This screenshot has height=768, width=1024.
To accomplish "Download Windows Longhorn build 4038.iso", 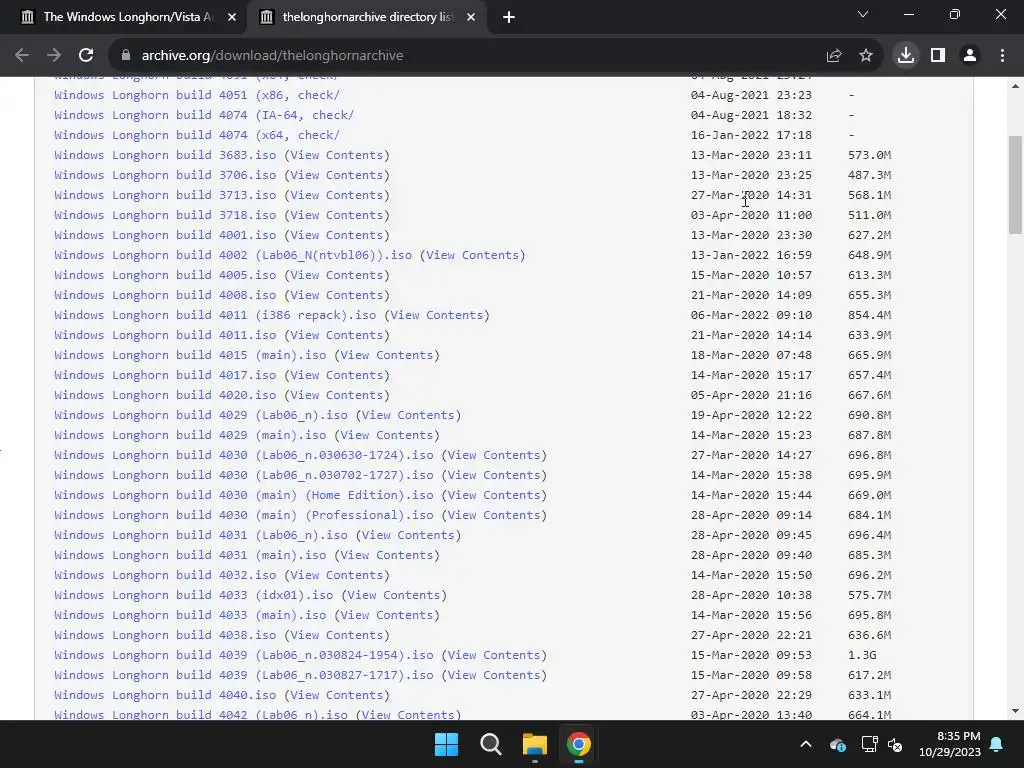I will tap(165, 635).
